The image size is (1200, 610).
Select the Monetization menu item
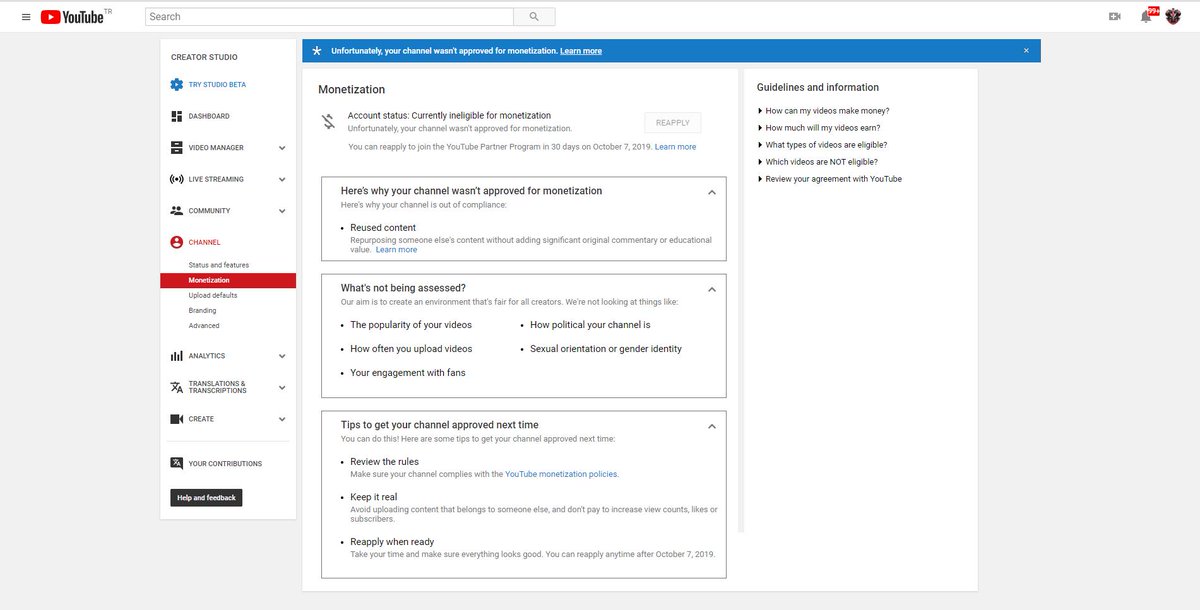pos(228,280)
